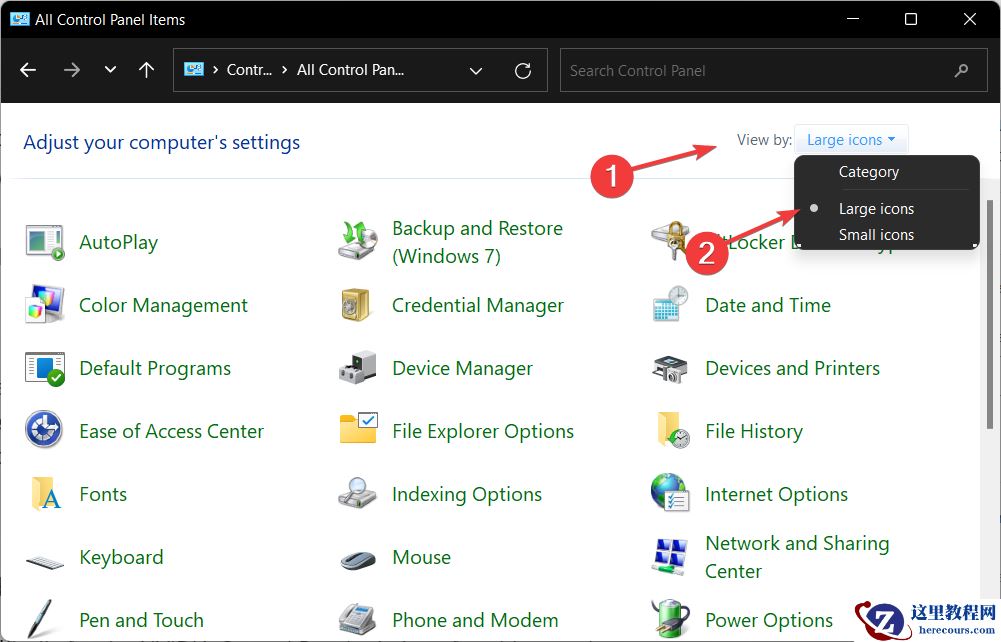
Task: Open the Internet Options globe icon
Action: click(670, 495)
